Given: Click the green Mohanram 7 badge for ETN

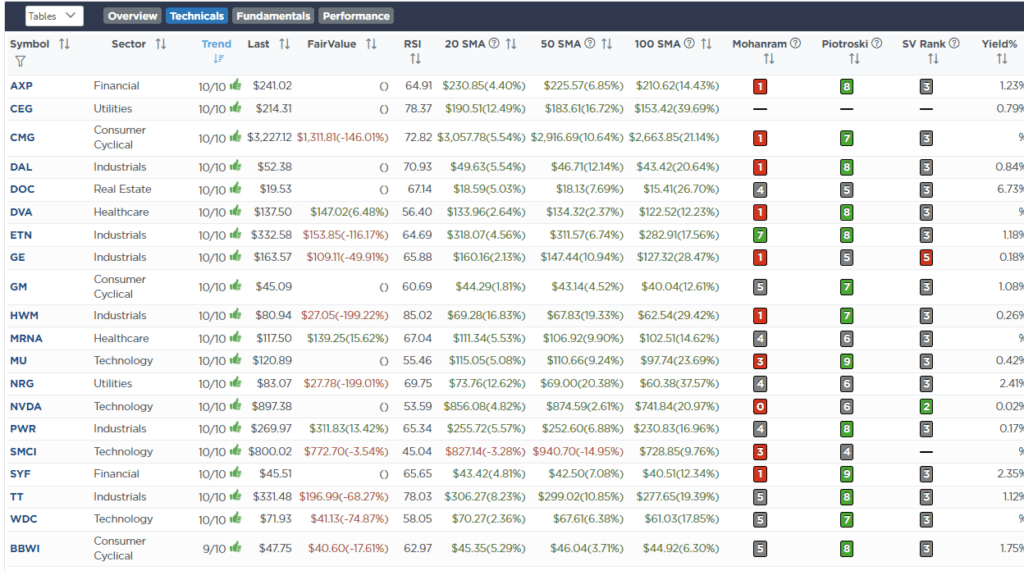Looking at the screenshot, I should [x=760, y=235].
